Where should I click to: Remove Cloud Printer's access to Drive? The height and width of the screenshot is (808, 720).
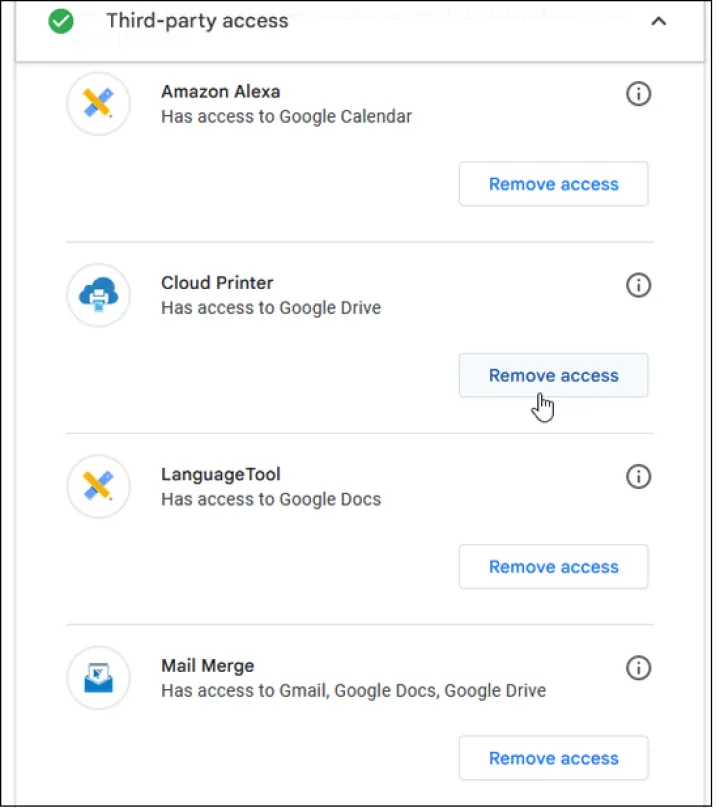[x=553, y=376]
